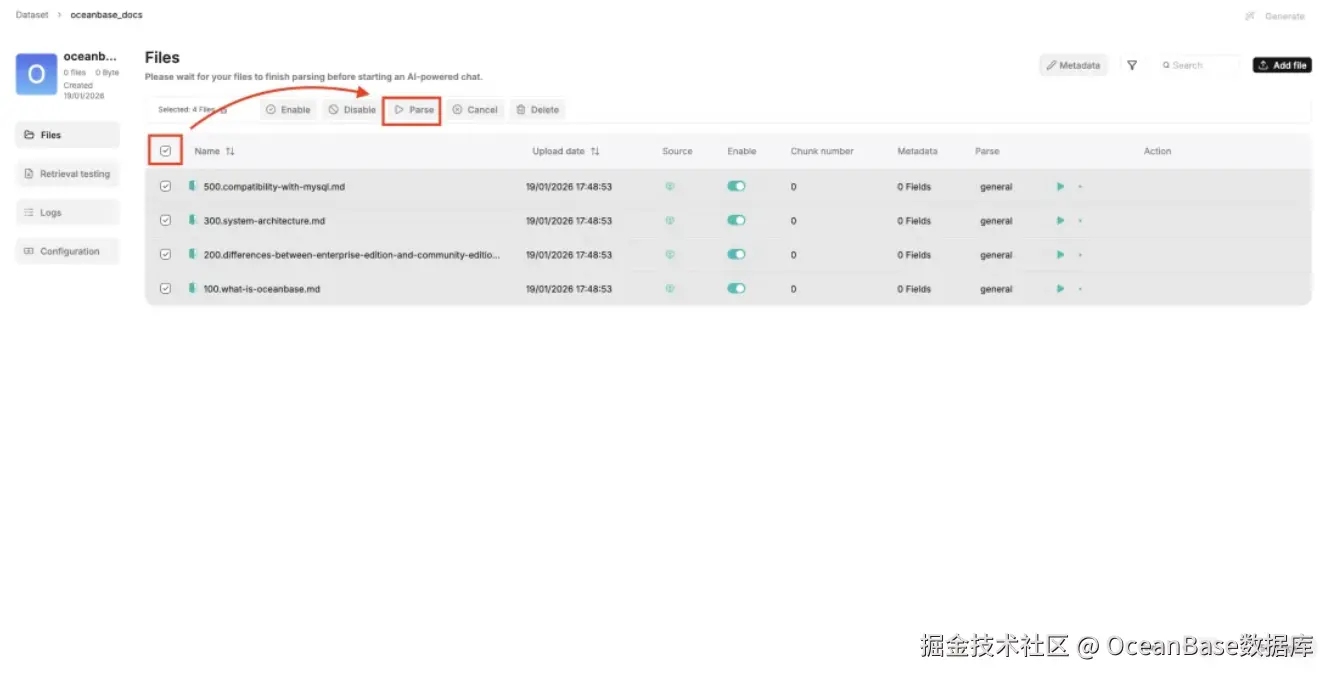Image resolution: width=1334 pixels, height=680 pixels.
Task: Click the filter funnel icon
Action: tap(1132, 65)
